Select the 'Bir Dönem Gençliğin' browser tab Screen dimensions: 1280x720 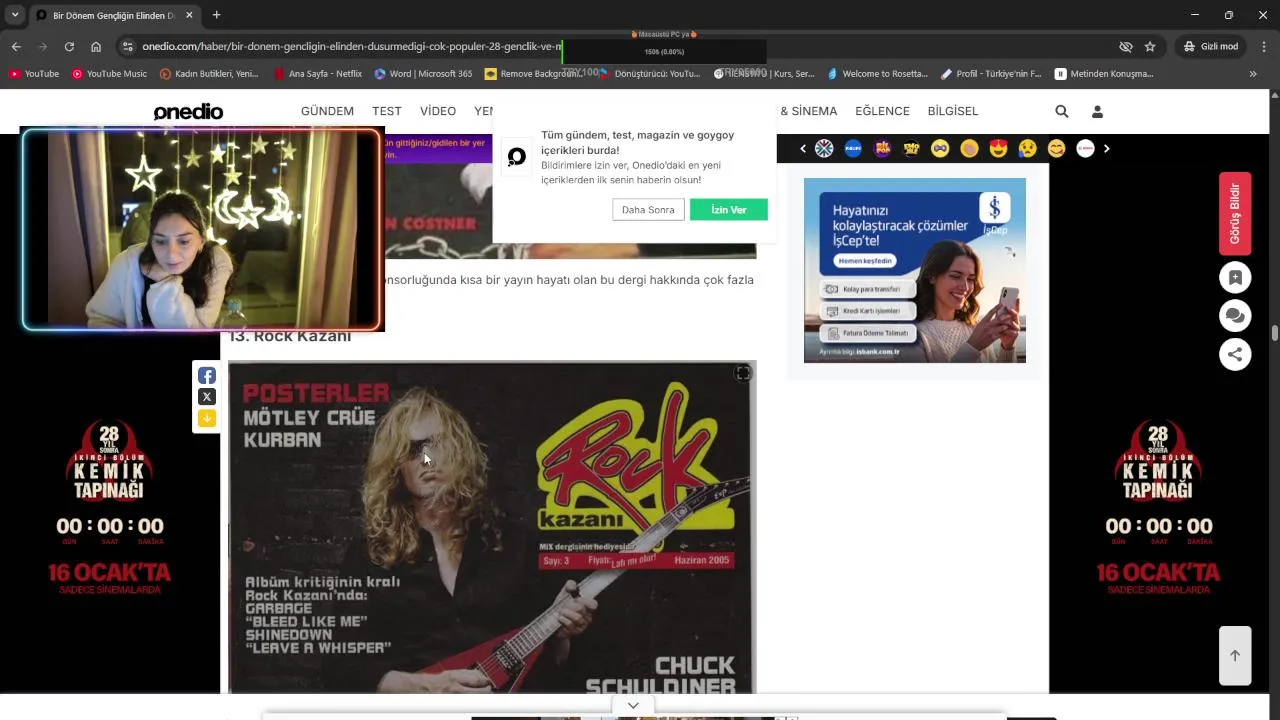pyautogui.click(x=114, y=16)
